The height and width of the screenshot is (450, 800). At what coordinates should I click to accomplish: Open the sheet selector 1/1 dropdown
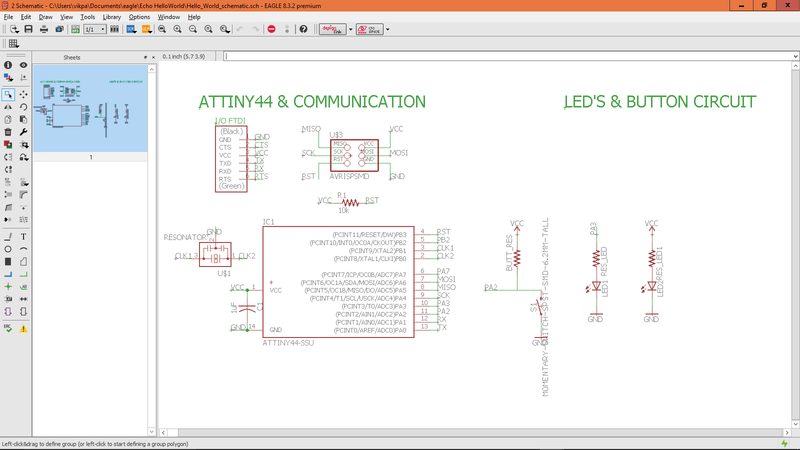95,29
